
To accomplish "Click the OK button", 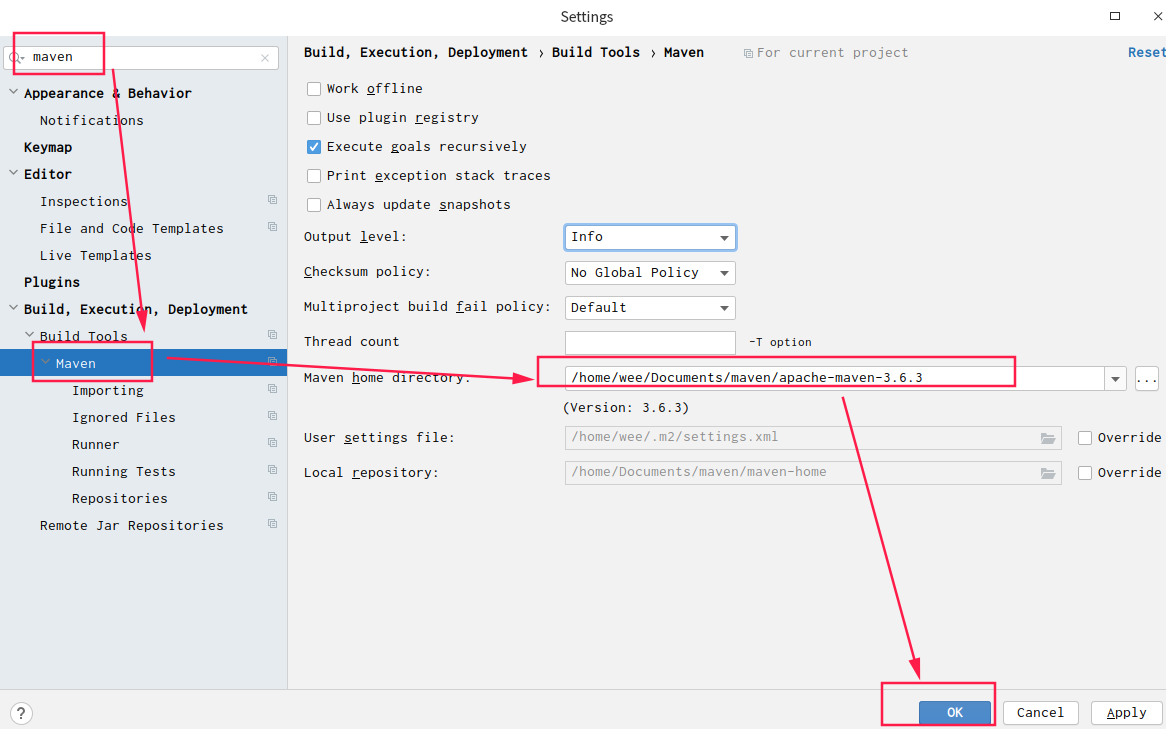I will point(955,713).
